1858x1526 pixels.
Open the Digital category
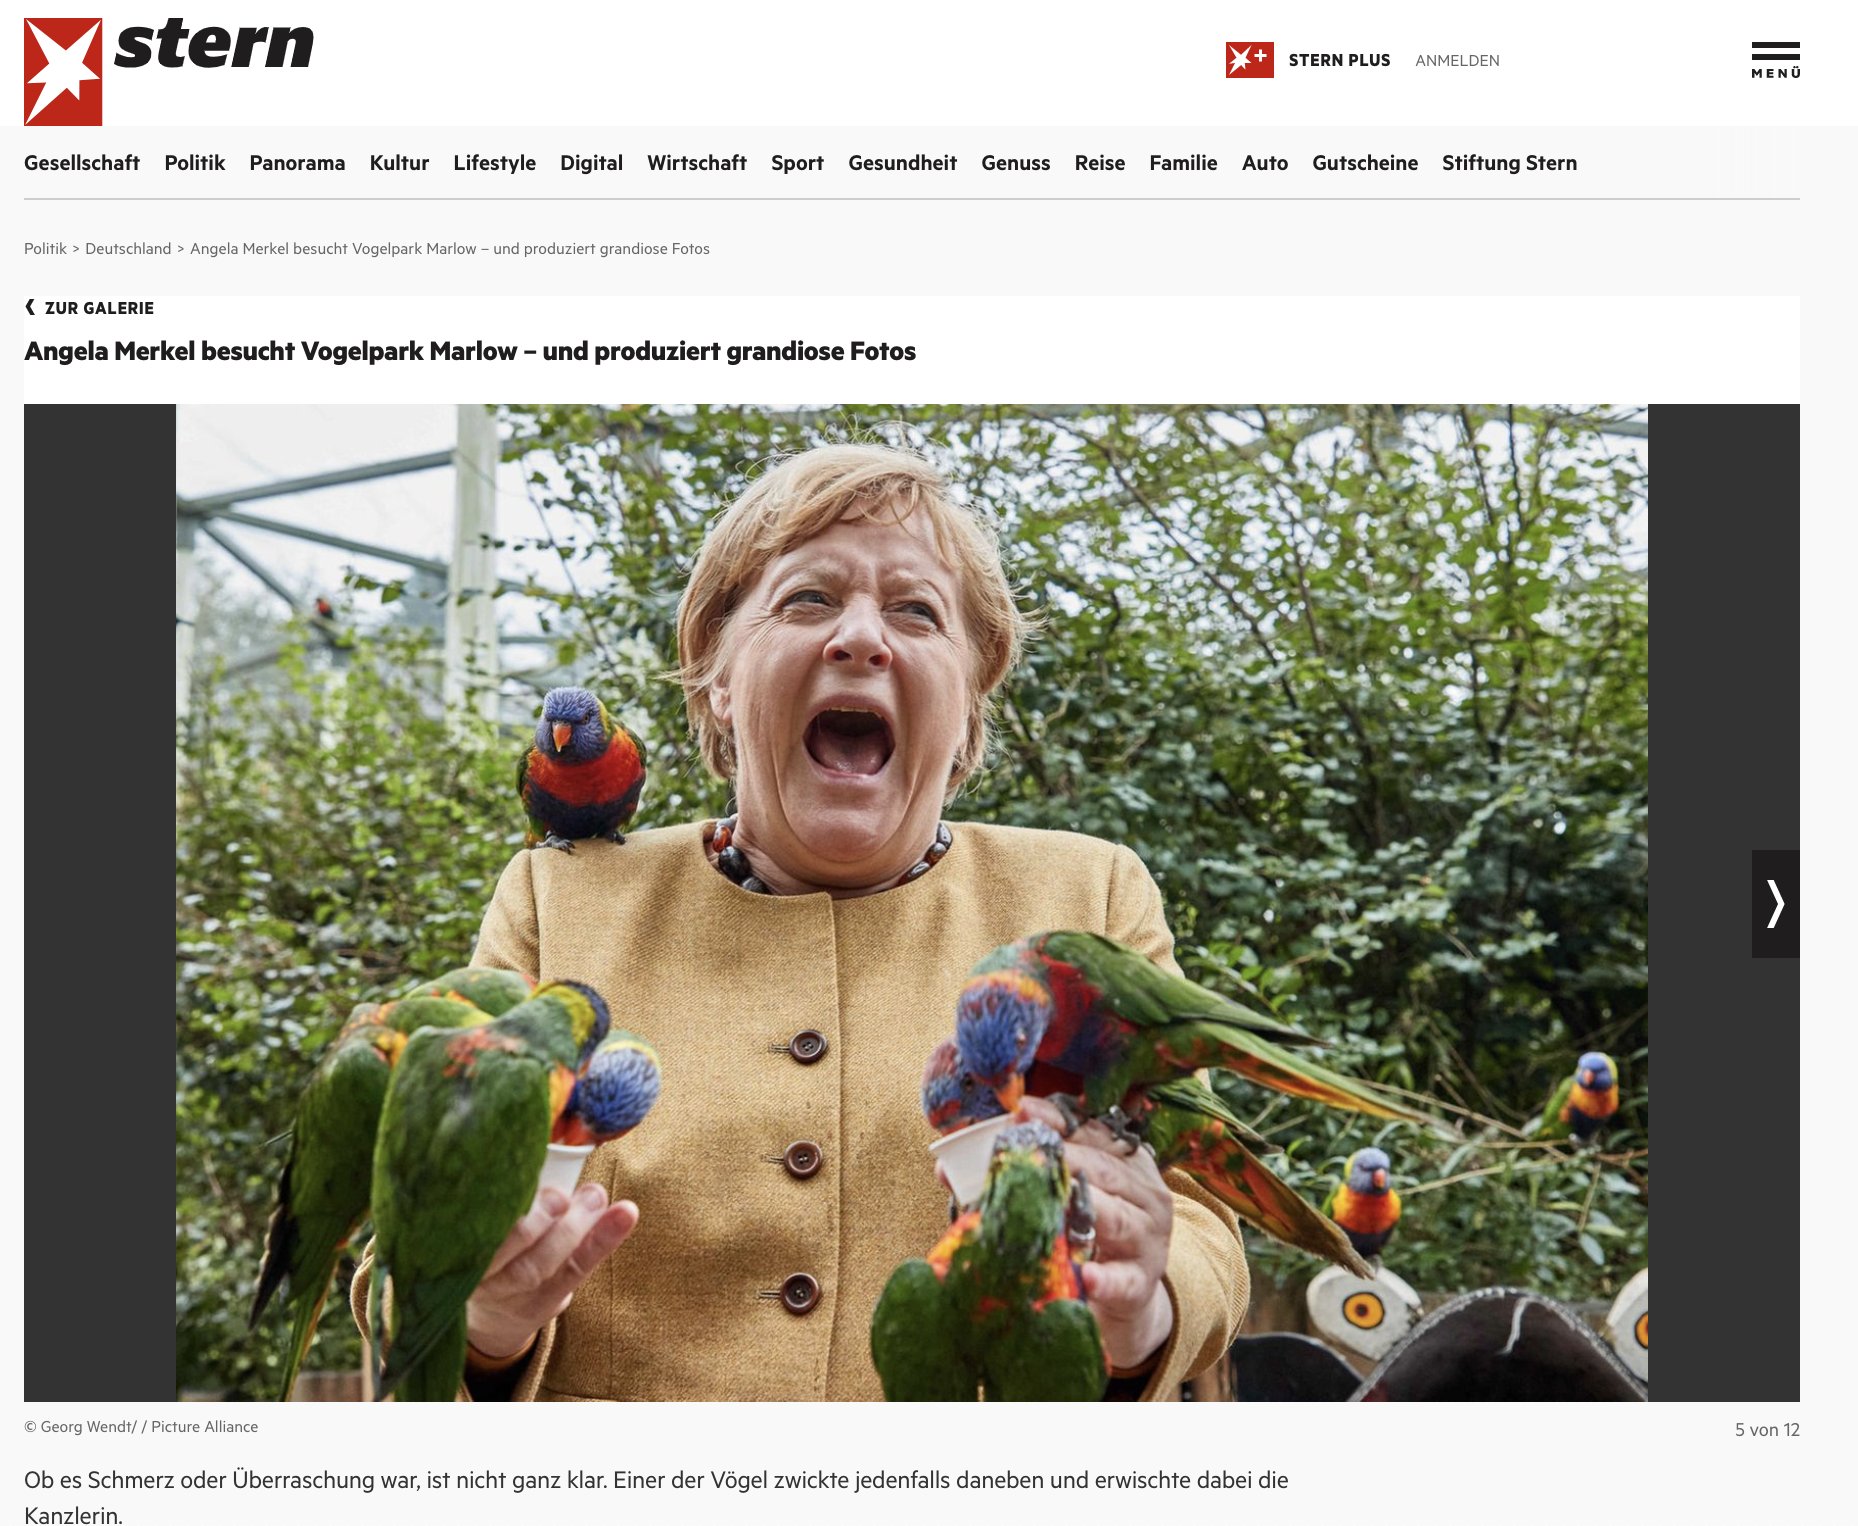point(591,163)
